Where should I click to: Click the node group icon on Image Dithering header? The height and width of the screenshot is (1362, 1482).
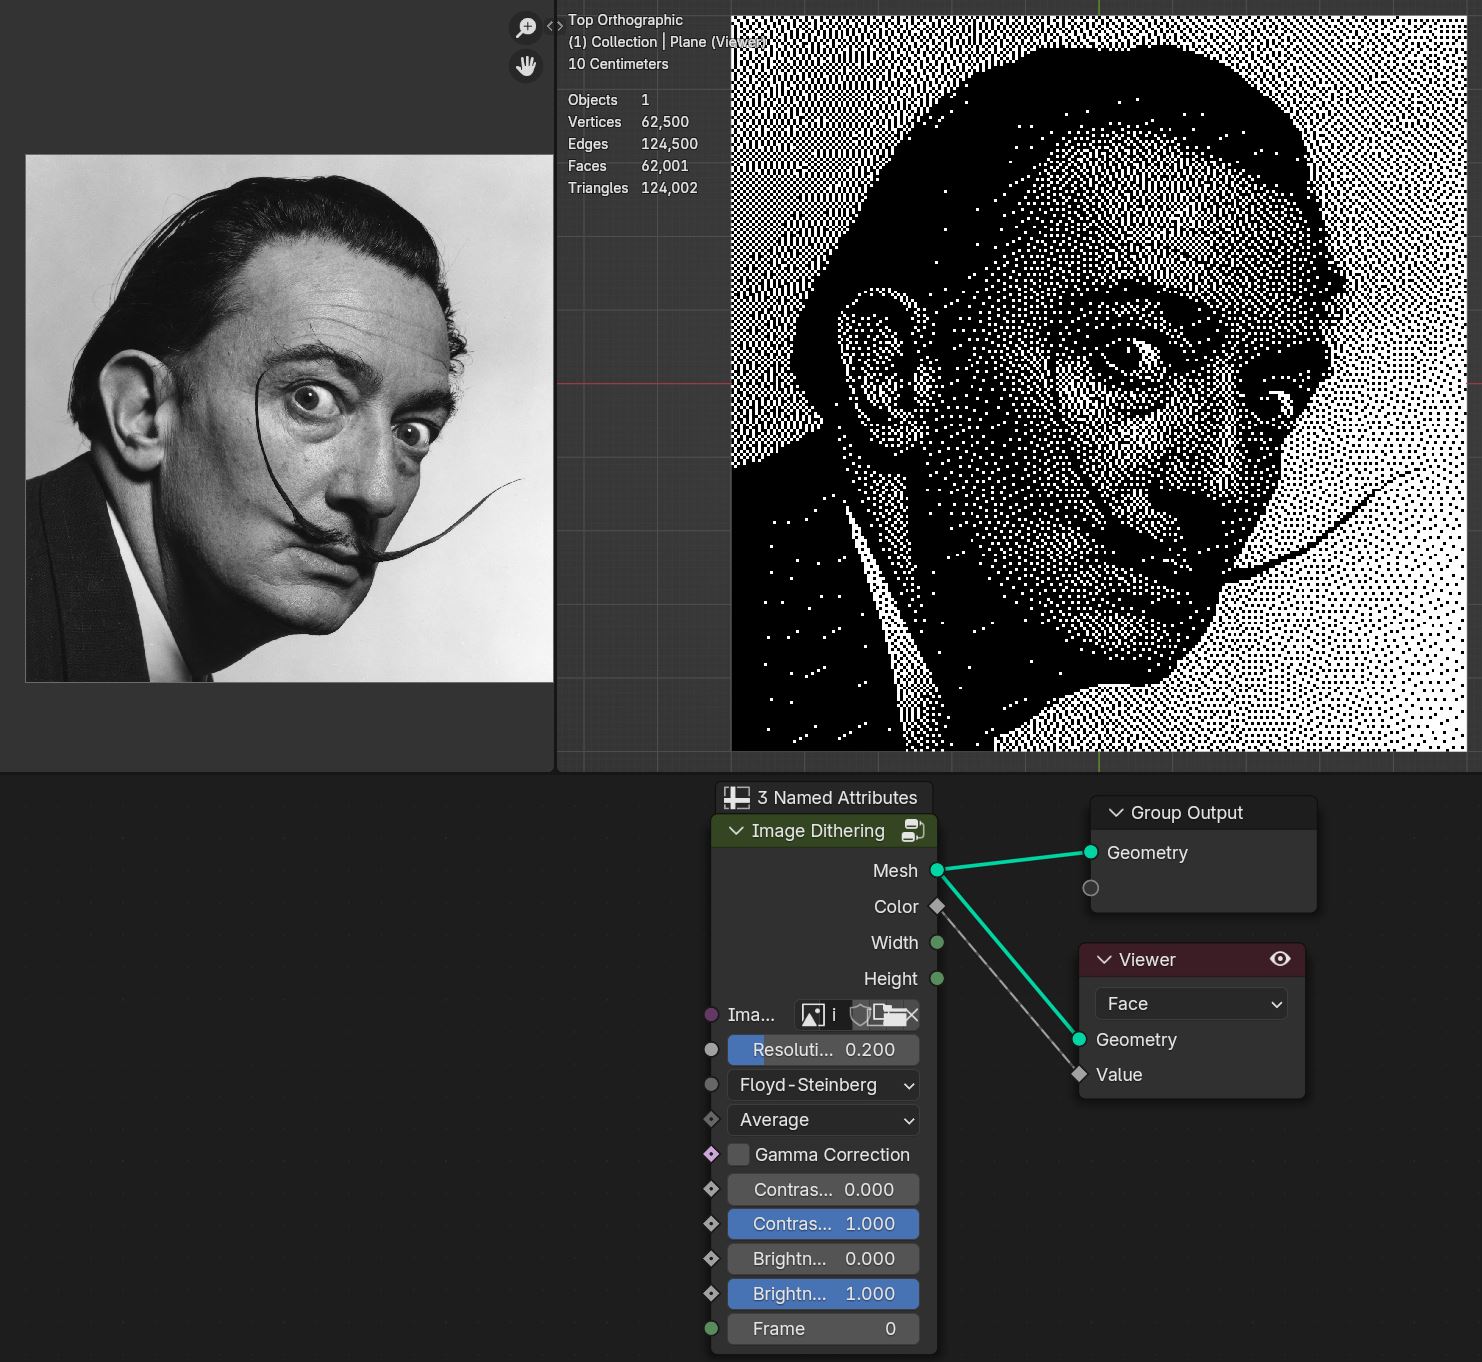pos(912,830)
